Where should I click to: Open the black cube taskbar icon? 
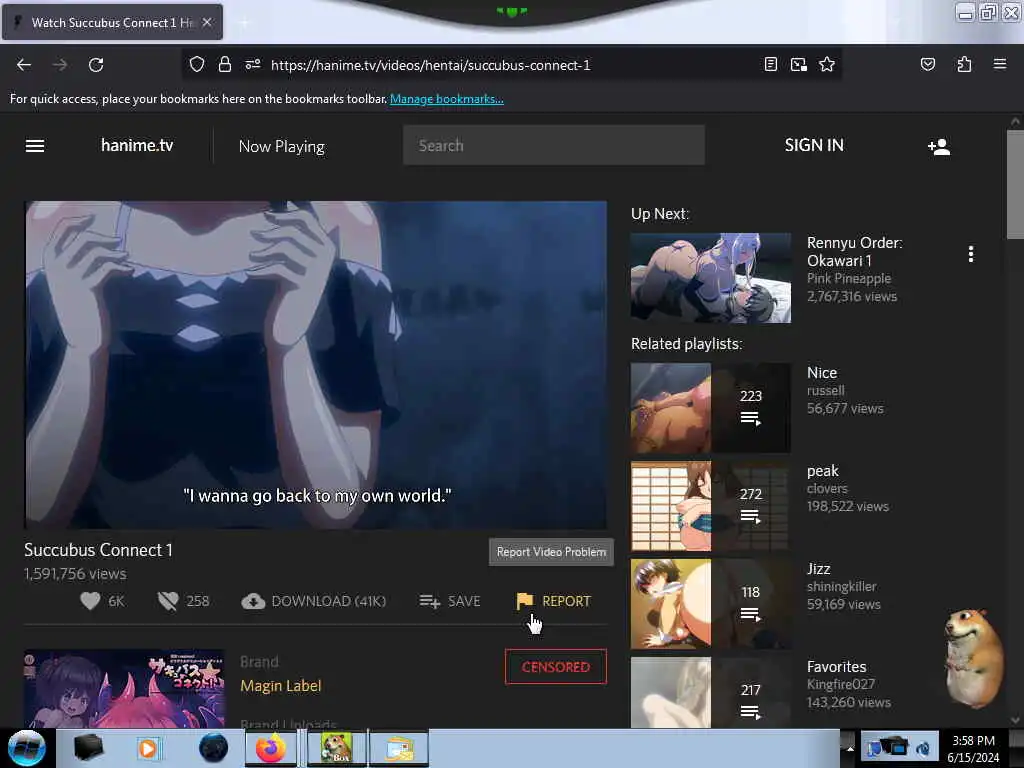88,748
